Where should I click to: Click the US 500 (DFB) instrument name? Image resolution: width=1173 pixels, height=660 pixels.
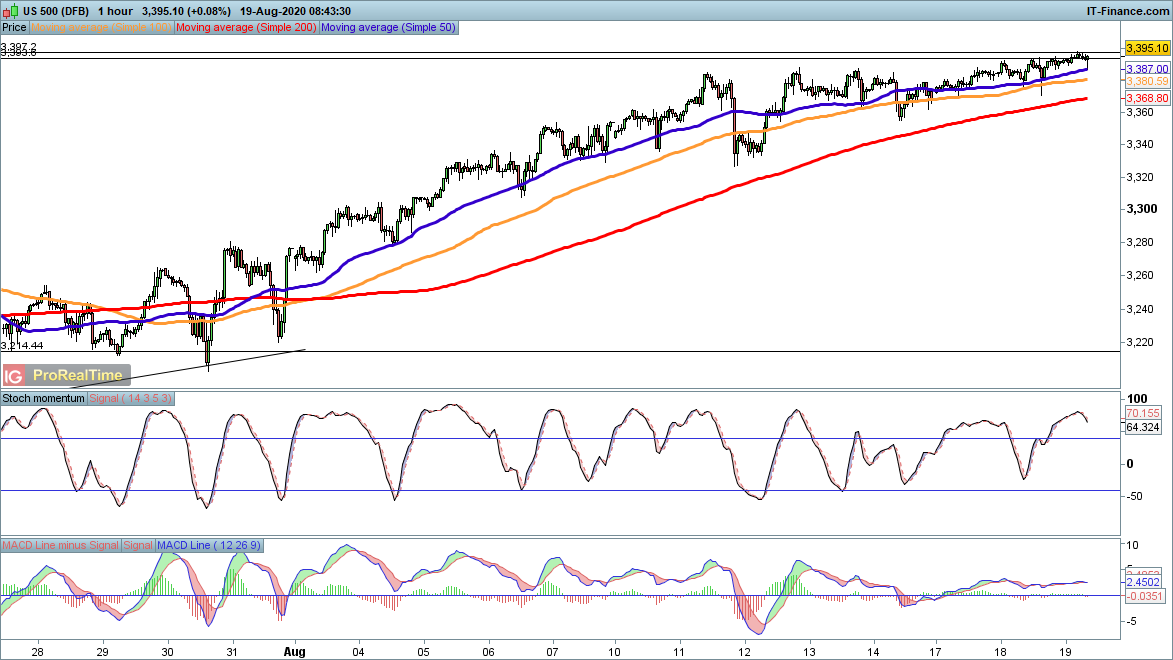point(56,10)
